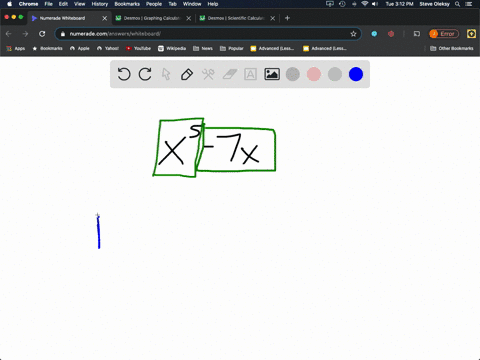This screenshot has height=360, width=480.
Task: Reload the whiteboard page
Action: pos(42,34)
